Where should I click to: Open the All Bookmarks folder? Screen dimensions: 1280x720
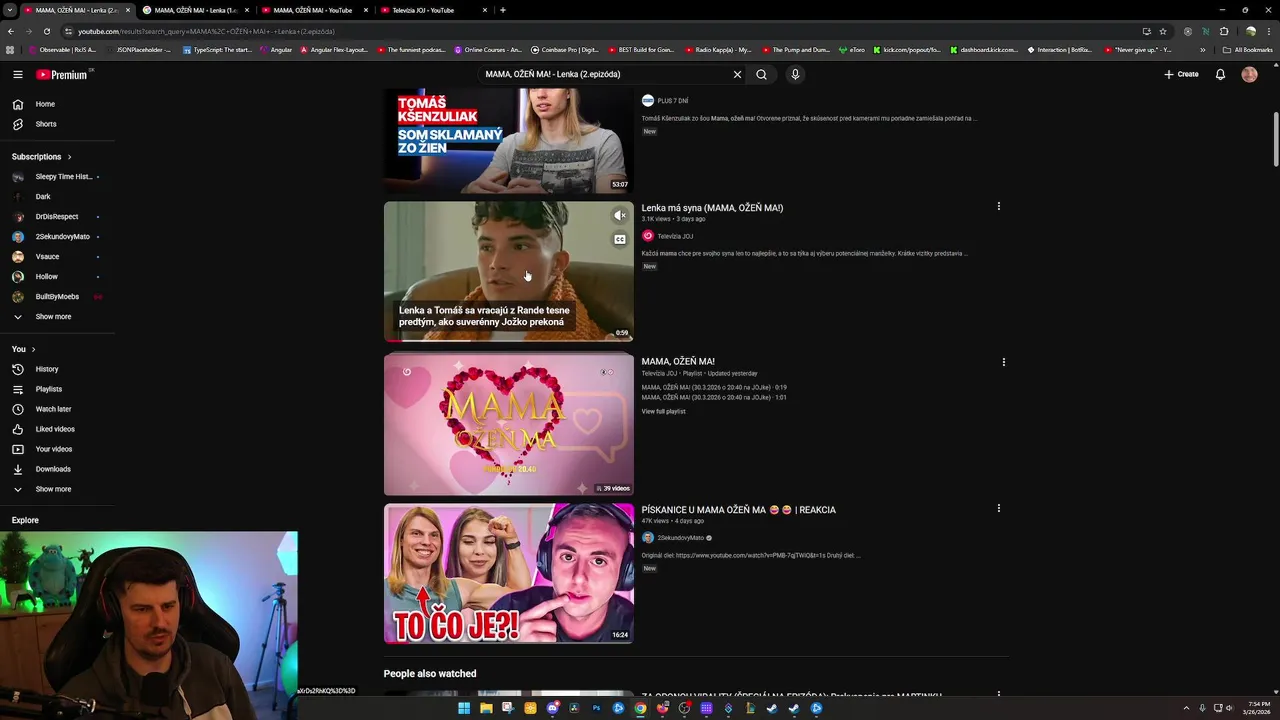[1247, 49]
